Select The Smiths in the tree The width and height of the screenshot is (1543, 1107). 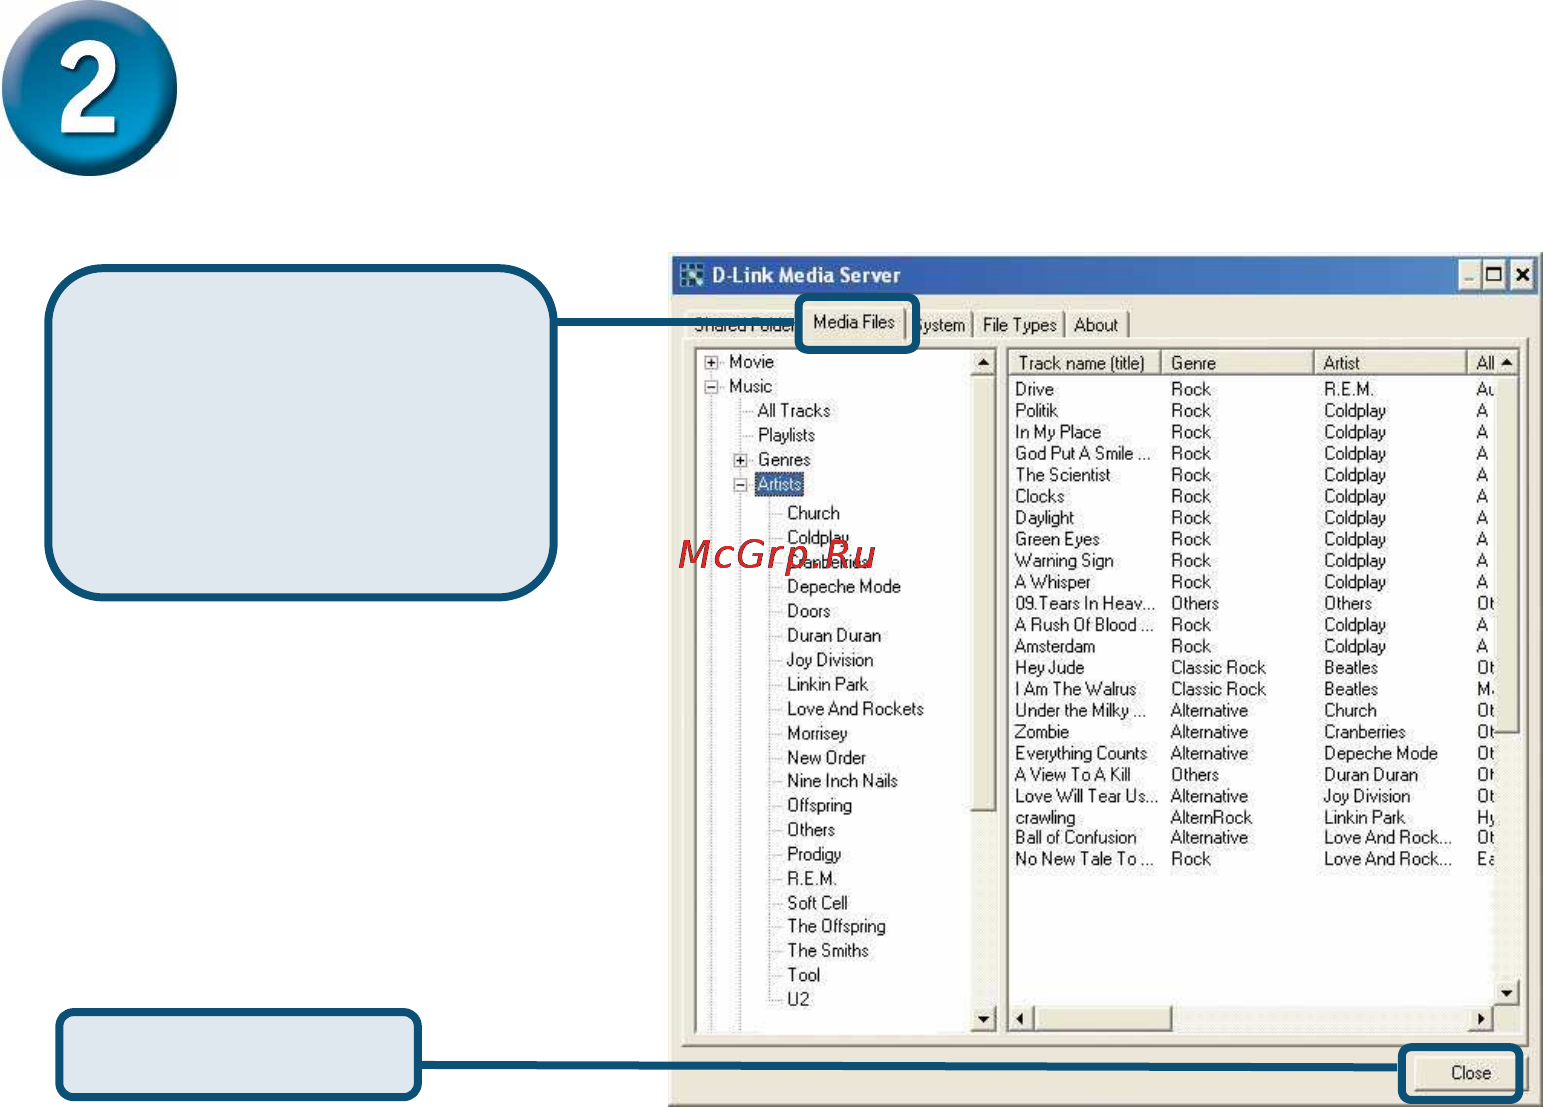click(x=828, y=951)
